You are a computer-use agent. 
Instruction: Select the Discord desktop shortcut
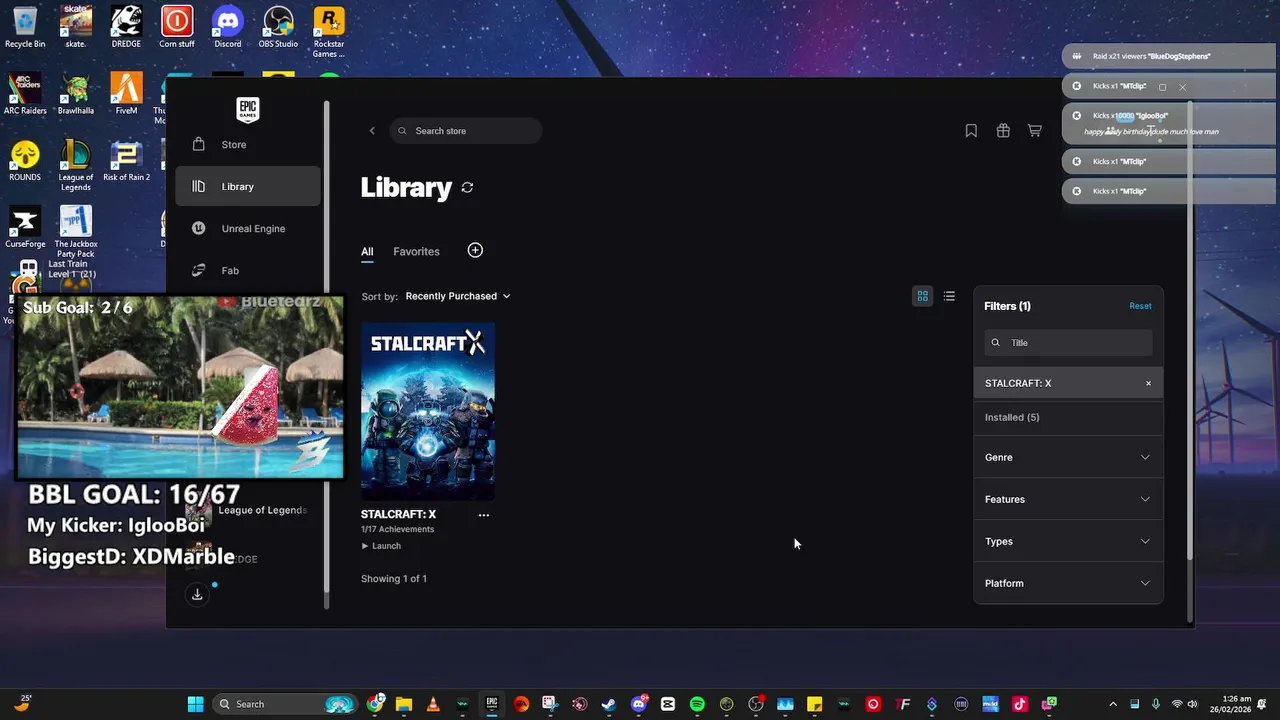(x=228, y=27)
